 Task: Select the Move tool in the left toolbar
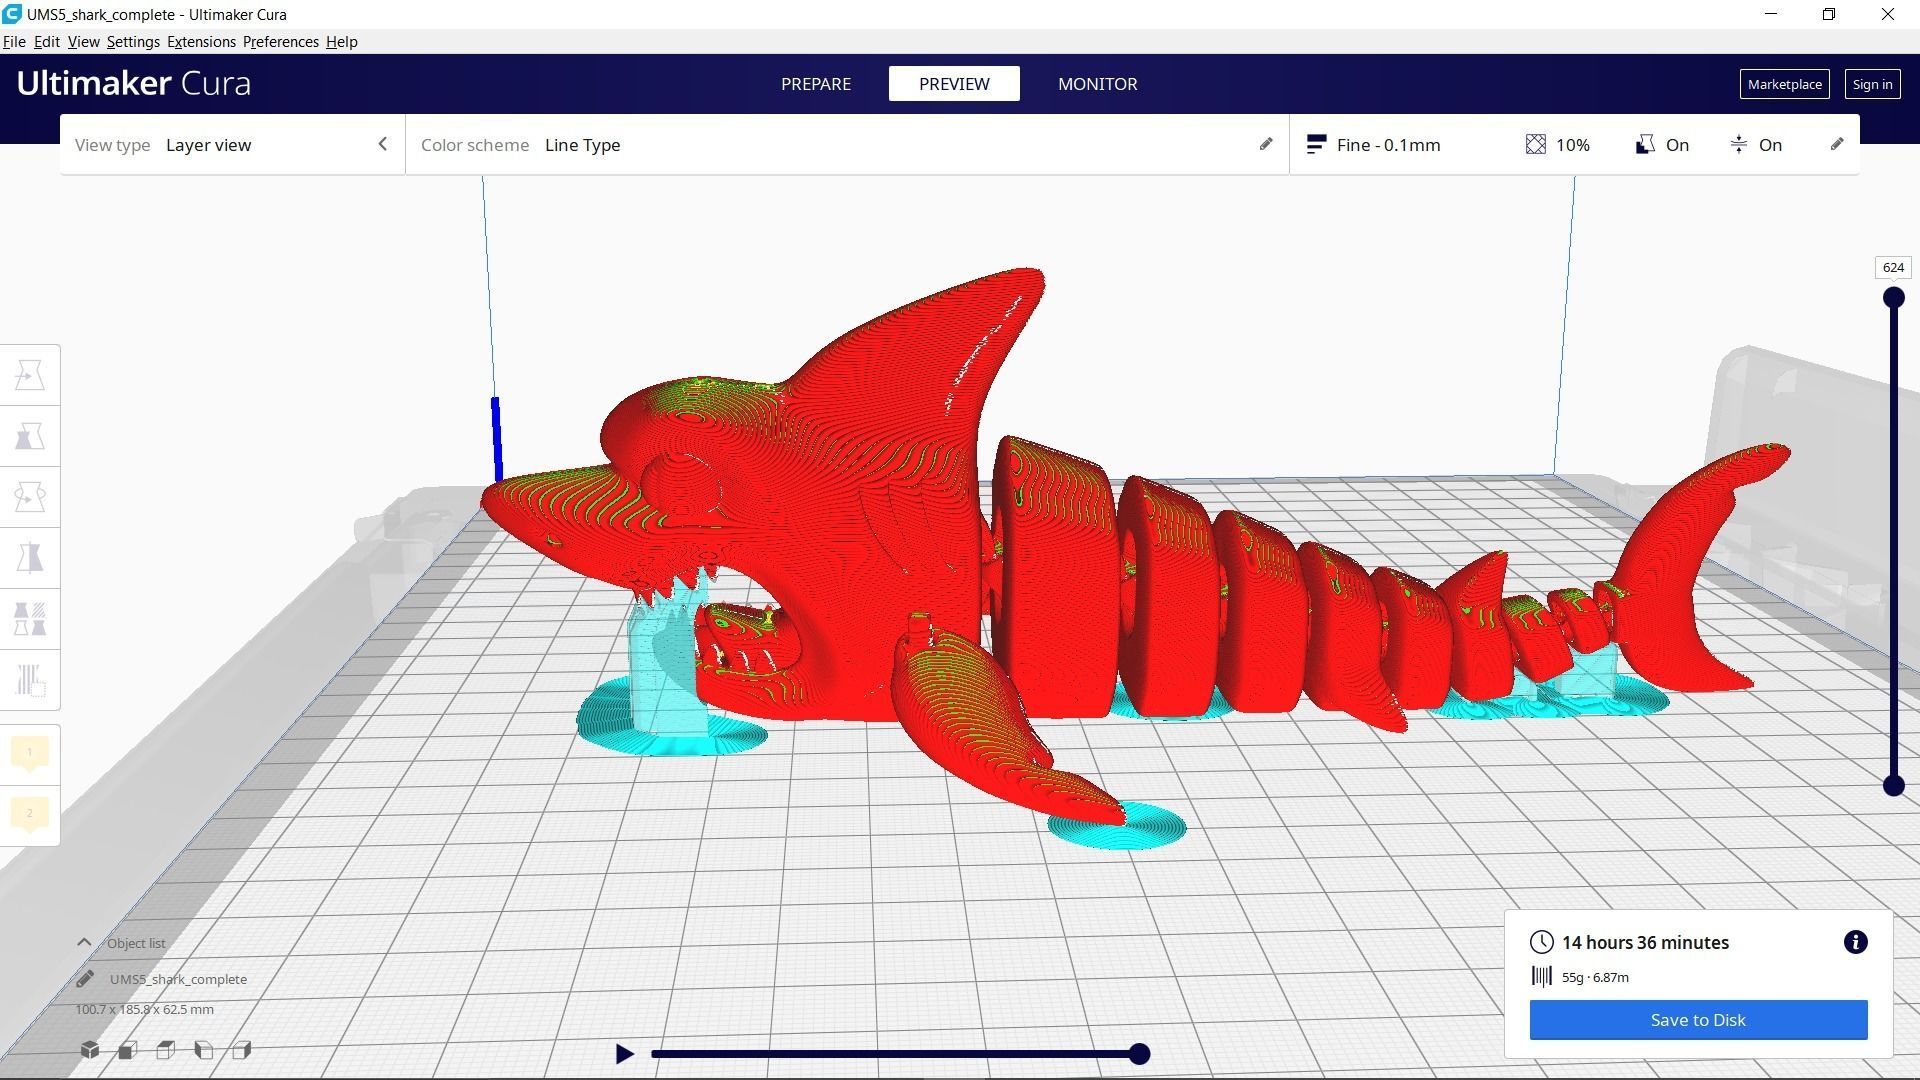30,375
